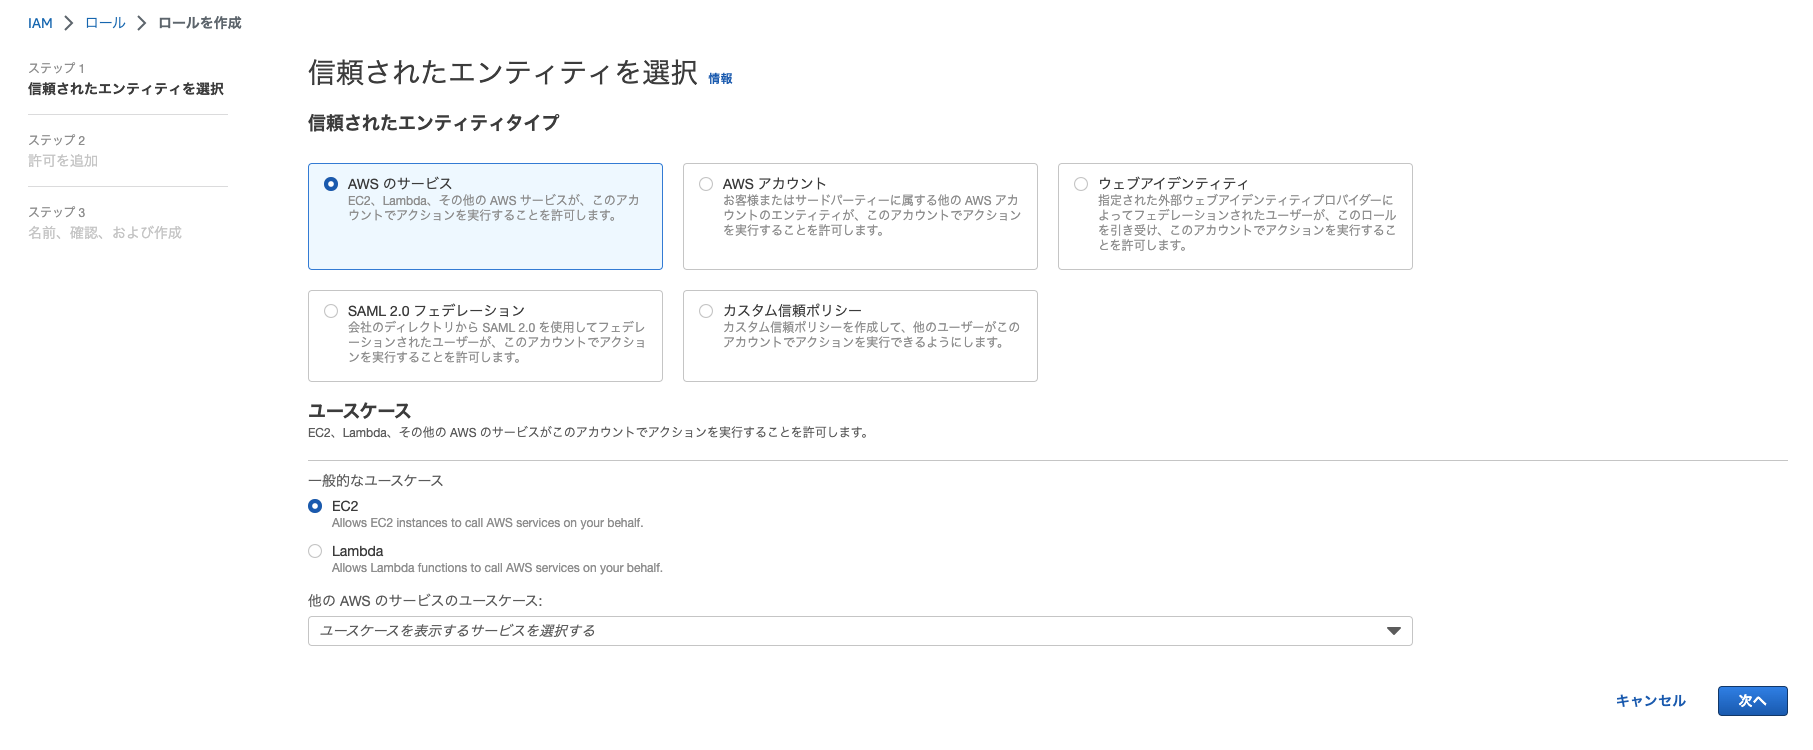This screenshot has width=1813, height=750.
Task: Open the ロール breadcrumb link
Action: (x=105, y=23)
